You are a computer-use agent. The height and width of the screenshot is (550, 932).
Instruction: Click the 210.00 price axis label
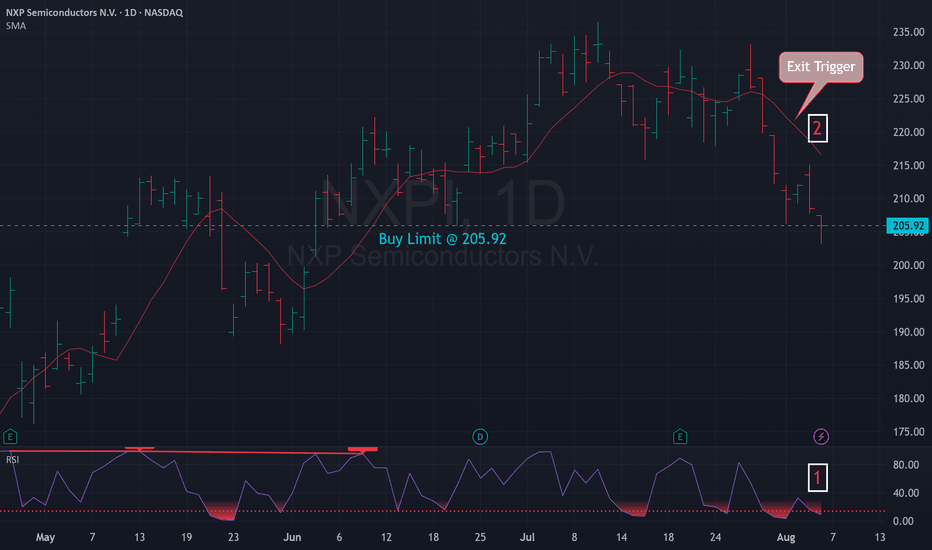pos(908,199)
